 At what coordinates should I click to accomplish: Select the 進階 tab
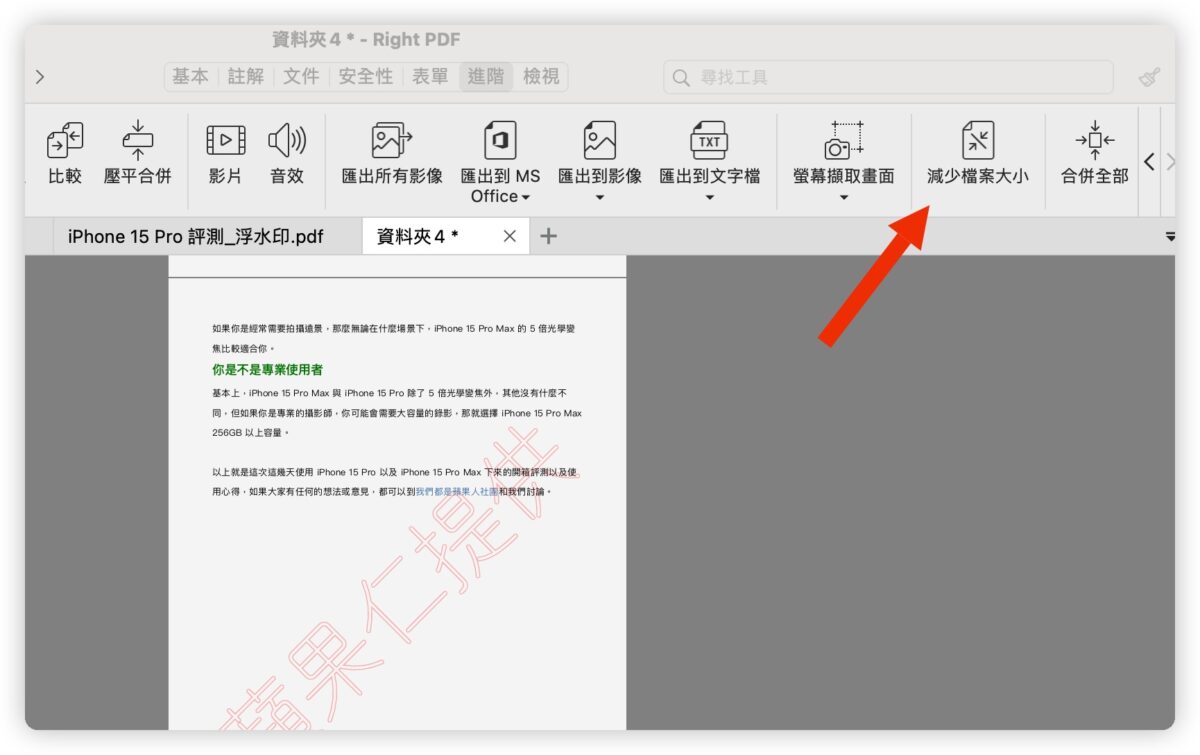pyautogui.click(x=486, y=77)
